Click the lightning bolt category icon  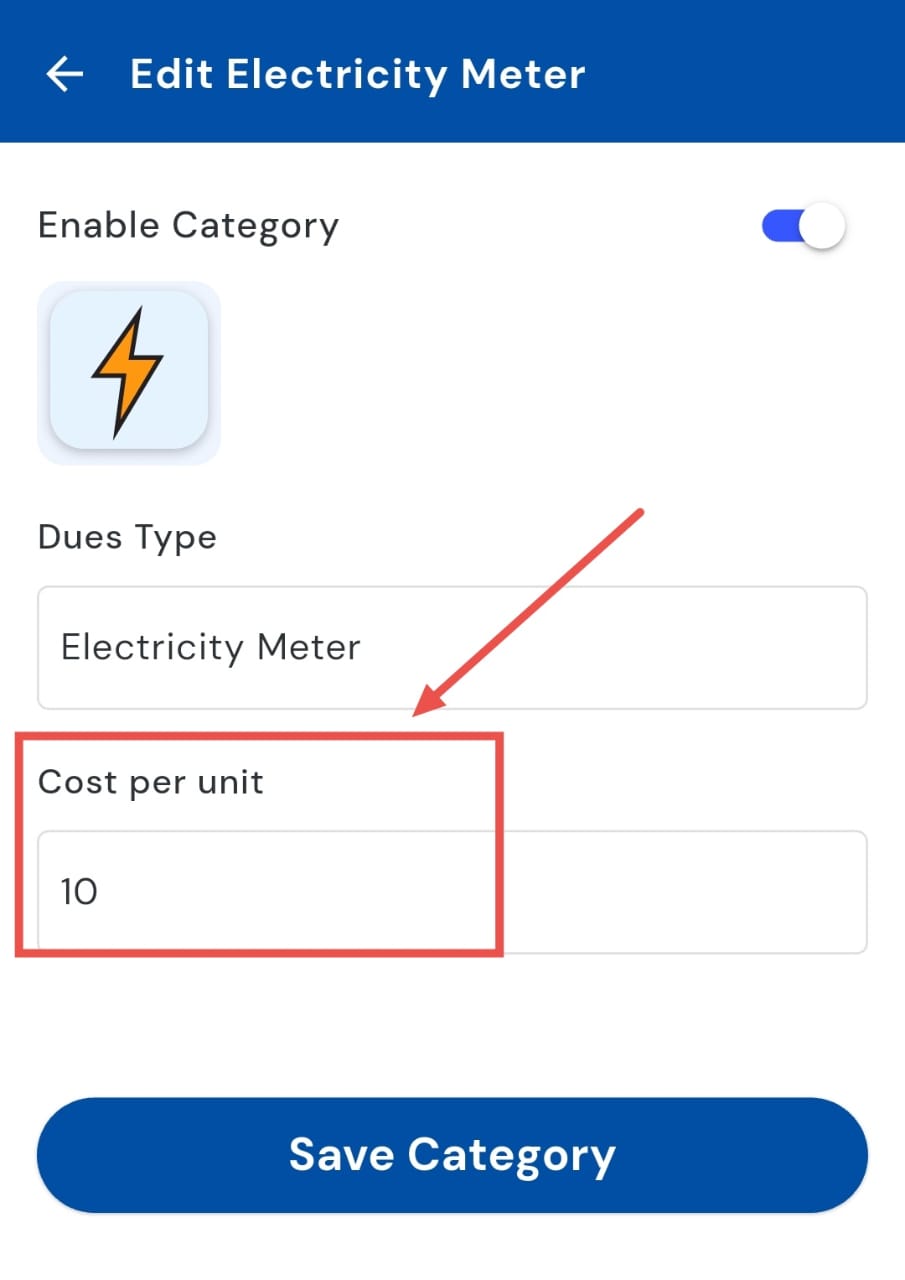point(128,373)
